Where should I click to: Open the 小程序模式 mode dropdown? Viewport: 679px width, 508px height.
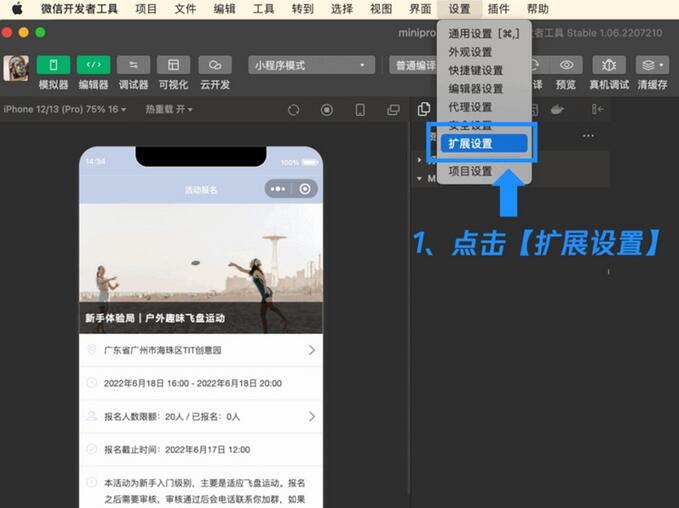311,65
